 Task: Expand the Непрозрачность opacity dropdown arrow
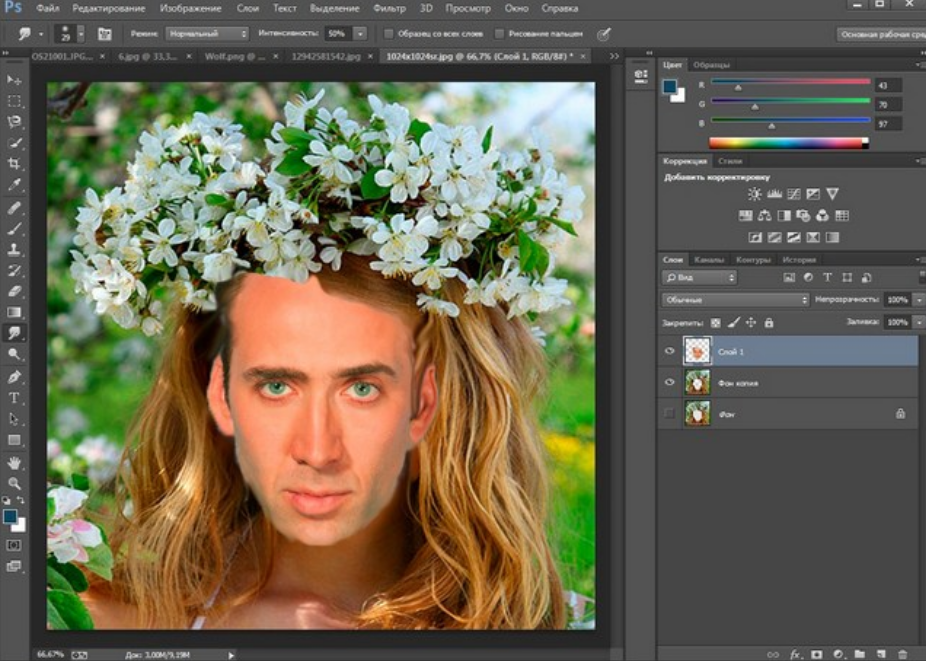[x=918, y=300]
